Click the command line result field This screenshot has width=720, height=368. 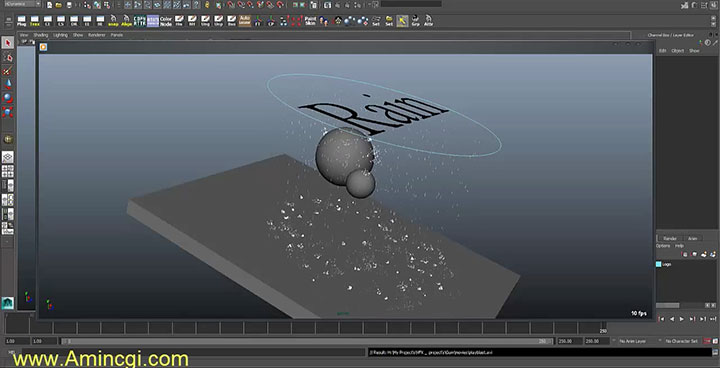click(540, 352)
